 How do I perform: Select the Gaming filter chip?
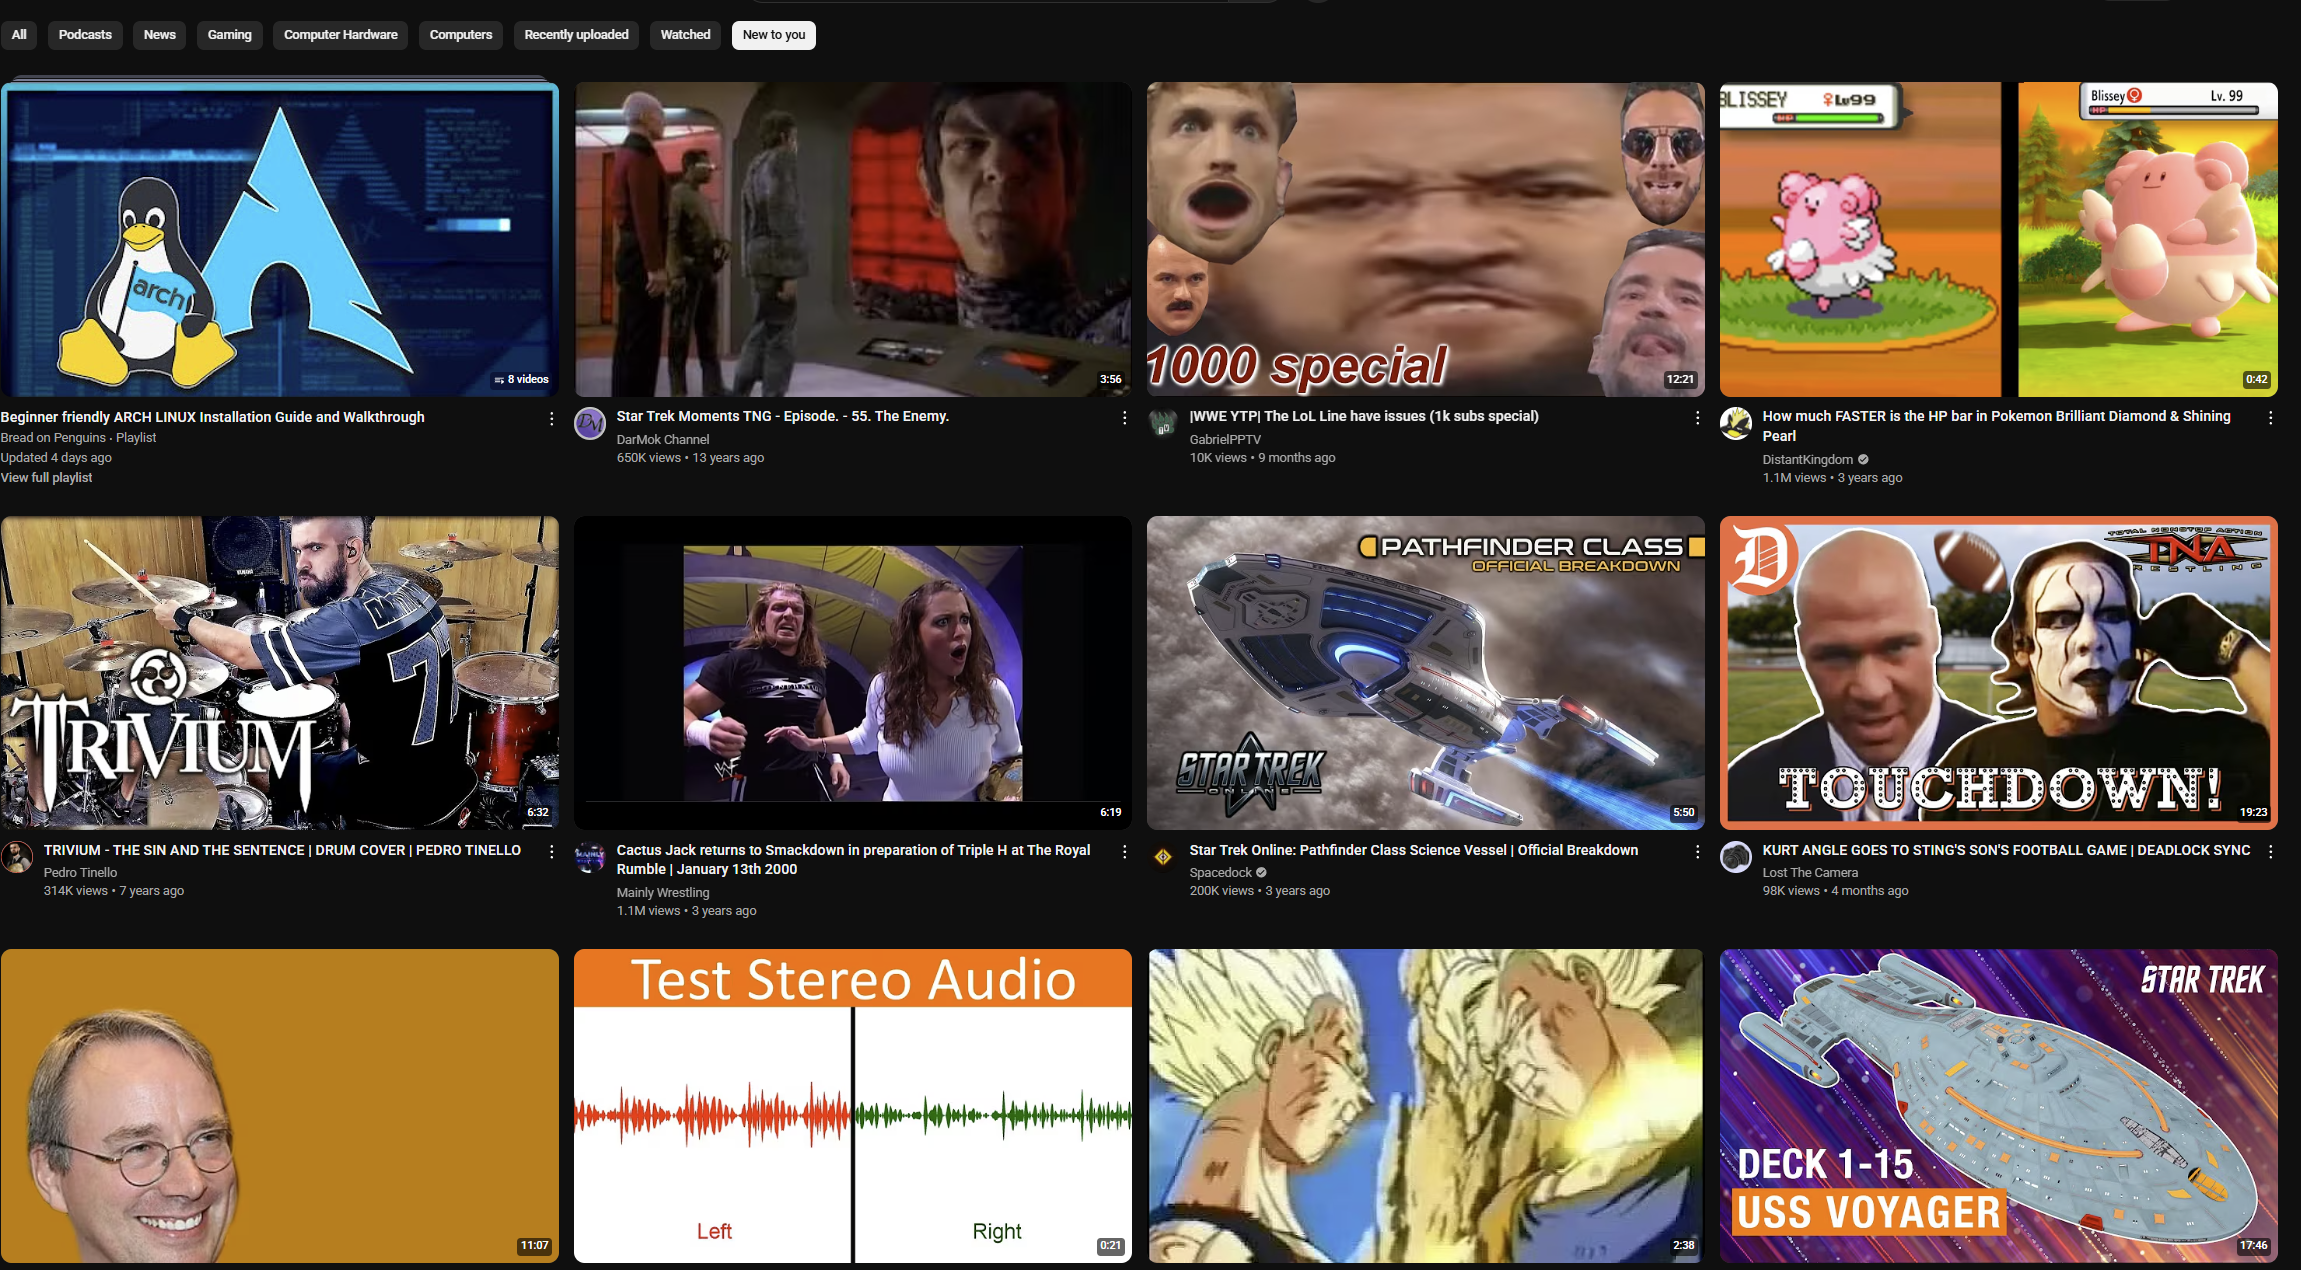[229, 35]
